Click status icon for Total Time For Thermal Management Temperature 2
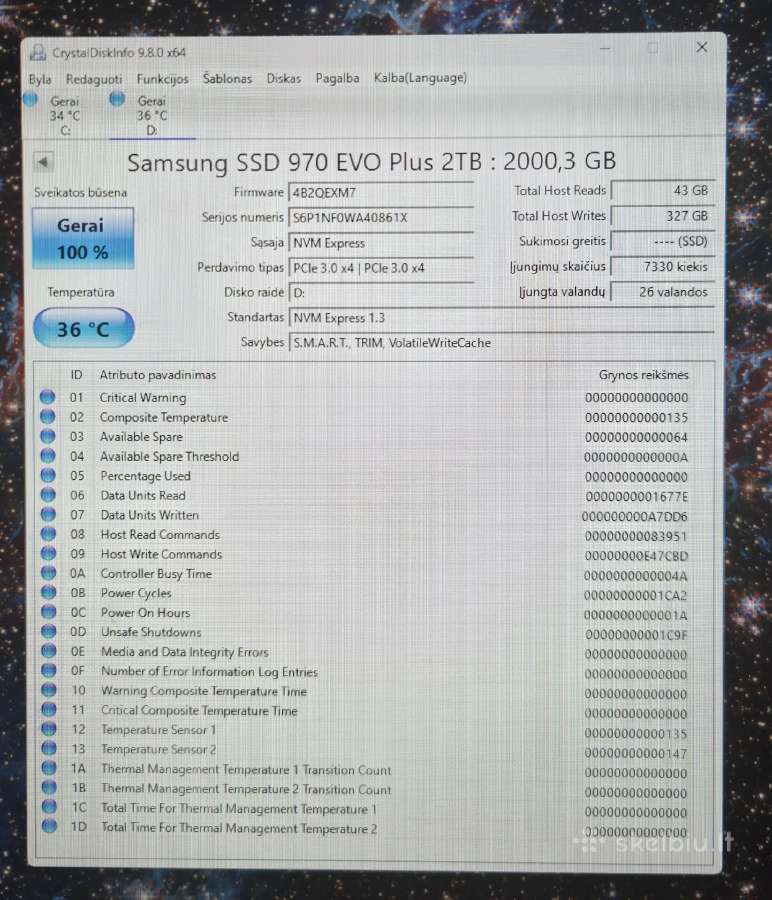 point(49,826)
